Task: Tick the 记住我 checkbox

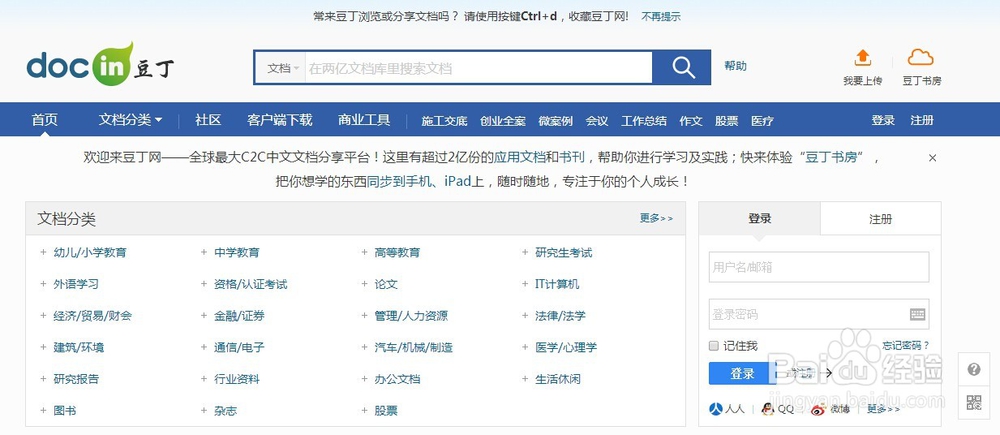Action: tap(714, 346)
